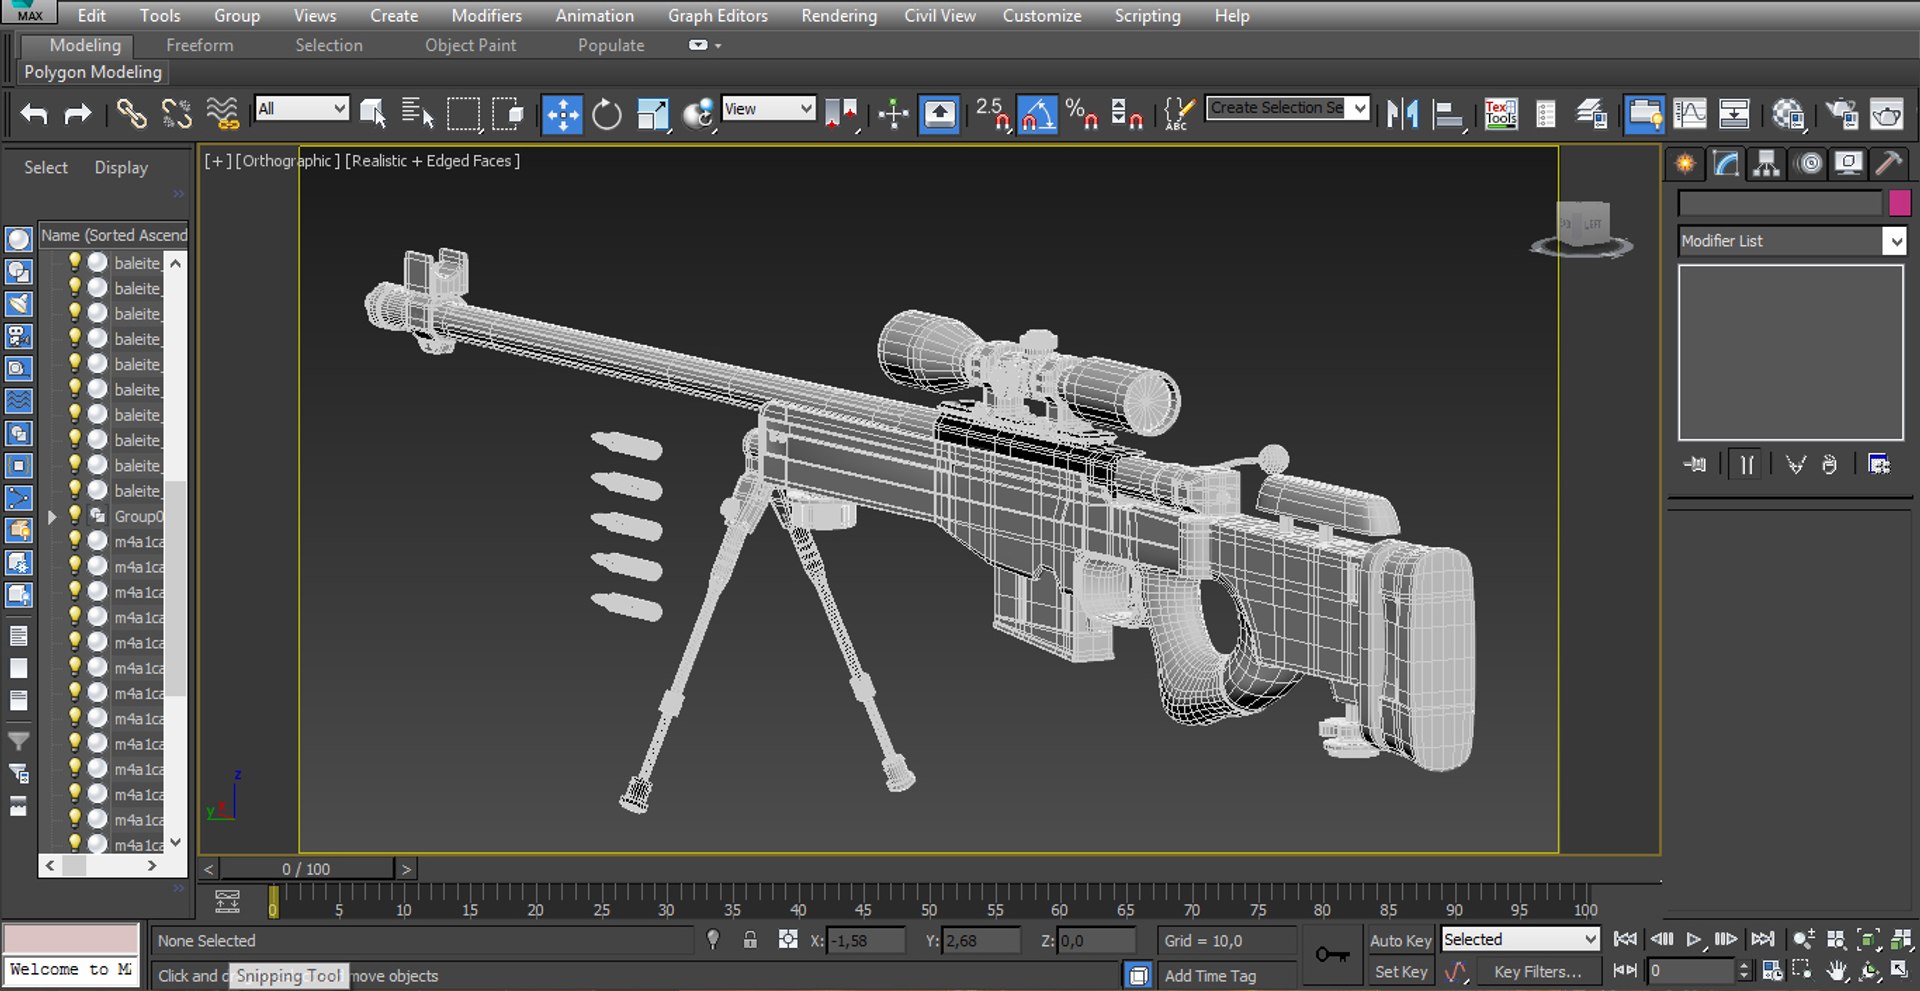Toggle the Selection Lock padlock
This screenshot has height=991, width=1920.
pos(750,940)
